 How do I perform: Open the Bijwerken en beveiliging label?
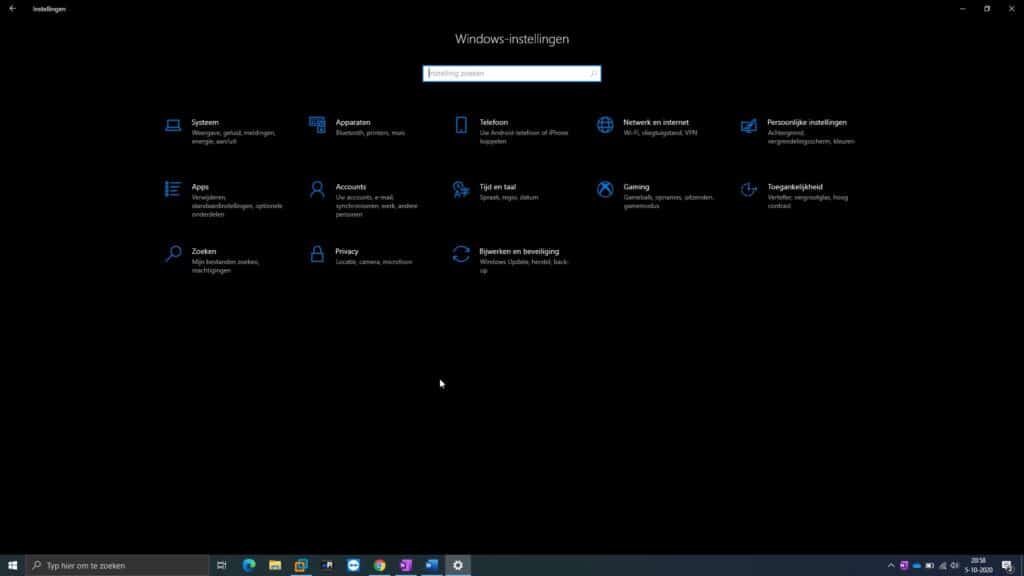(519, 251)
